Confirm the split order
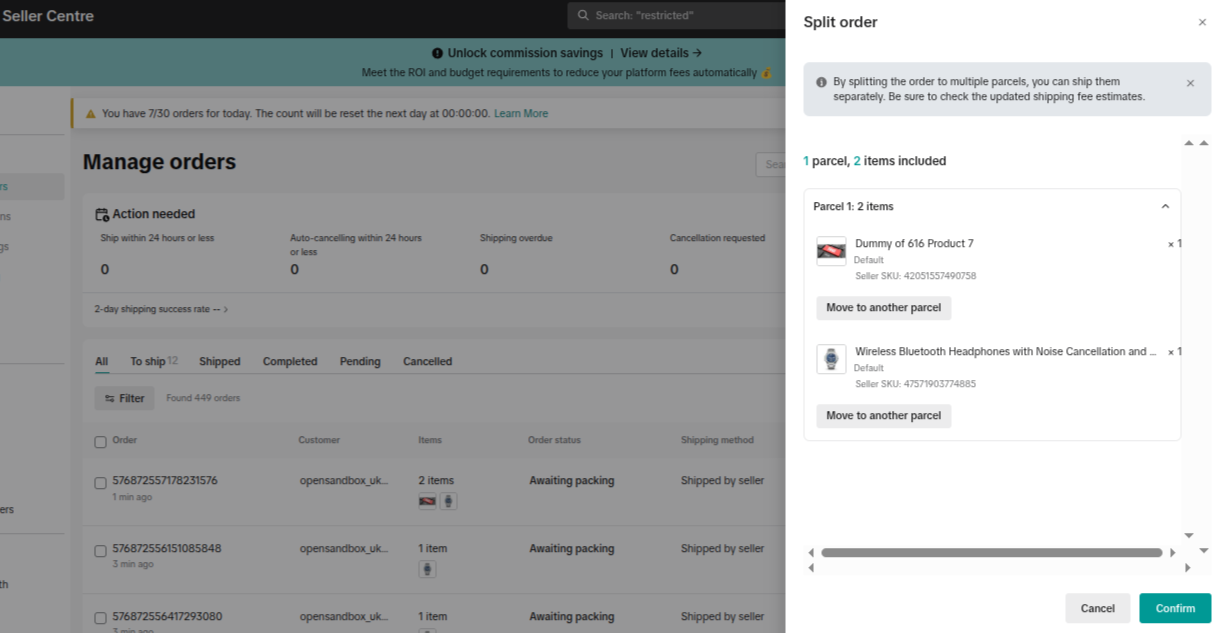The width and height of the screenshot is (1226, 633). point(1175,608)
